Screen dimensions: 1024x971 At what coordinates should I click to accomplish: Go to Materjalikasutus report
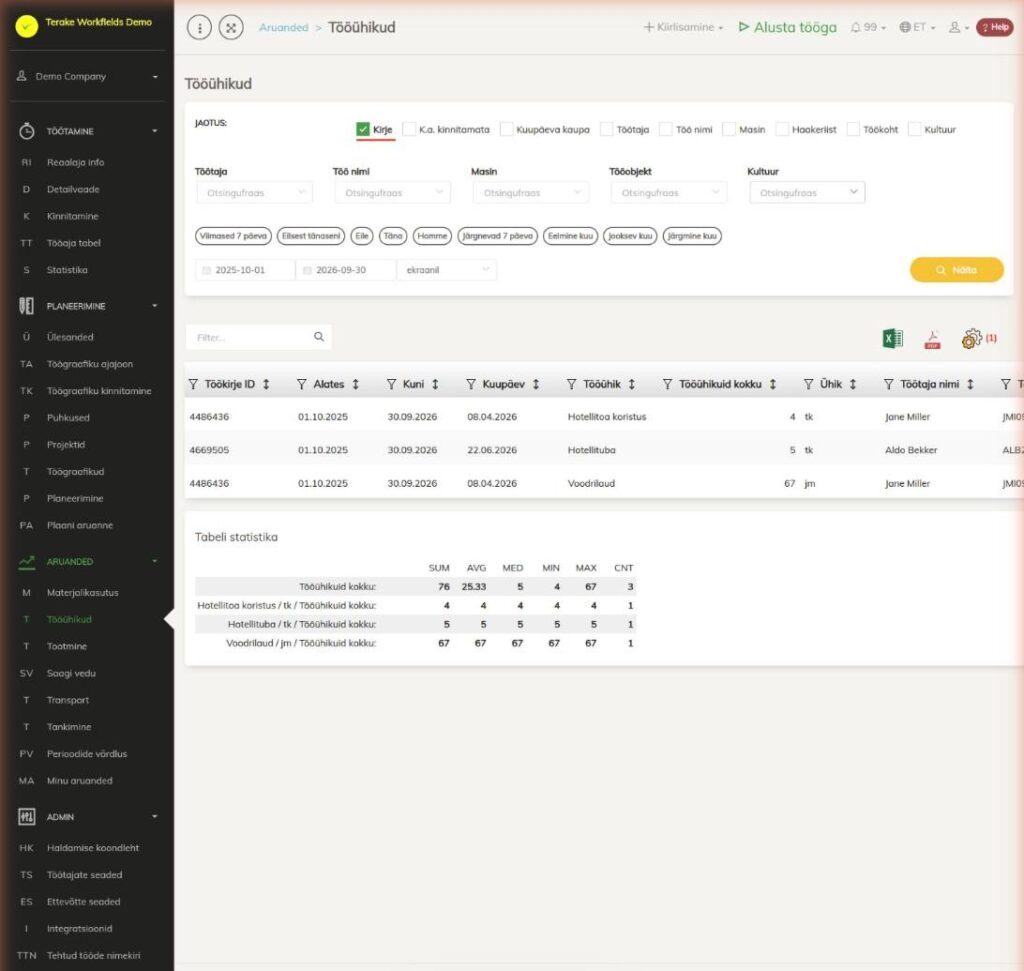82,593
